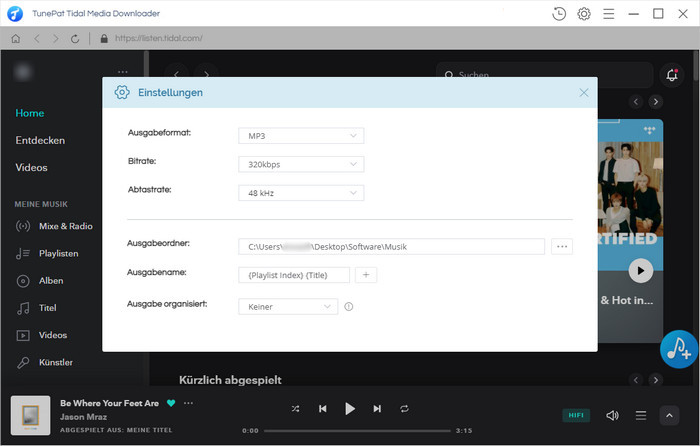Reload the page in the toolbar
Screen dimensions: 700x446
(75, 38)
